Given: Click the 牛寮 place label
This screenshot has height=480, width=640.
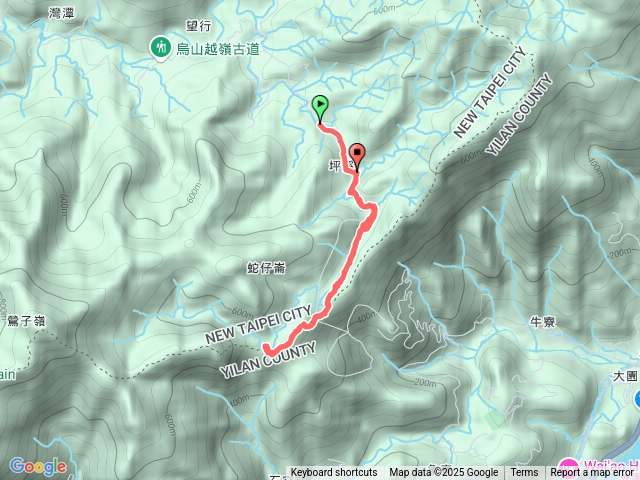Looking at the screenshot, I should point(542,322).
